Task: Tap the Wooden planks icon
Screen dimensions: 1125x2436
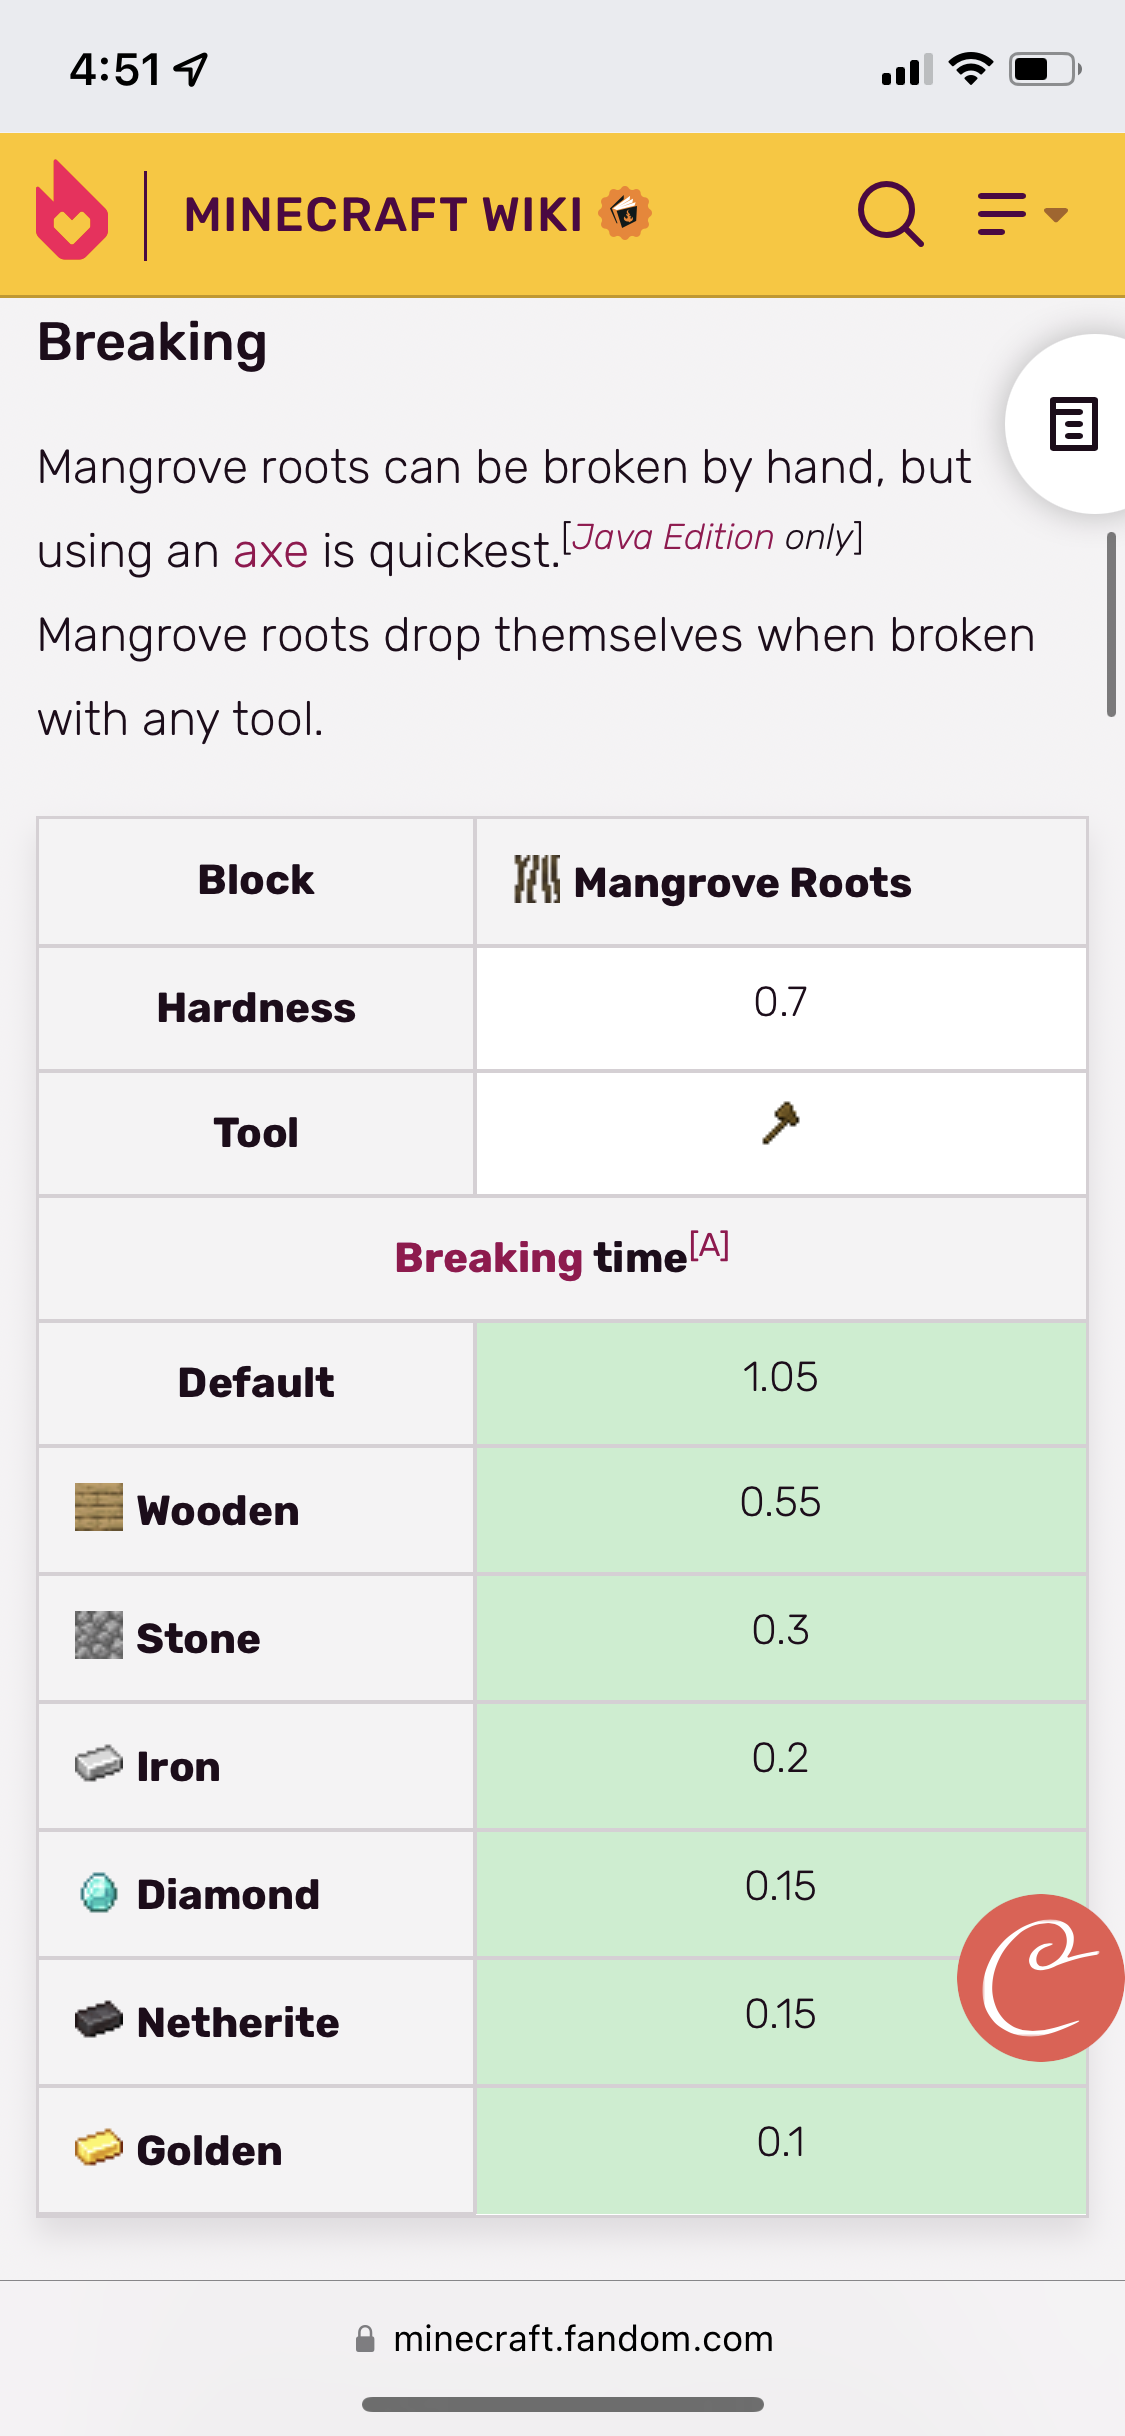Action: click(99, 1507)
